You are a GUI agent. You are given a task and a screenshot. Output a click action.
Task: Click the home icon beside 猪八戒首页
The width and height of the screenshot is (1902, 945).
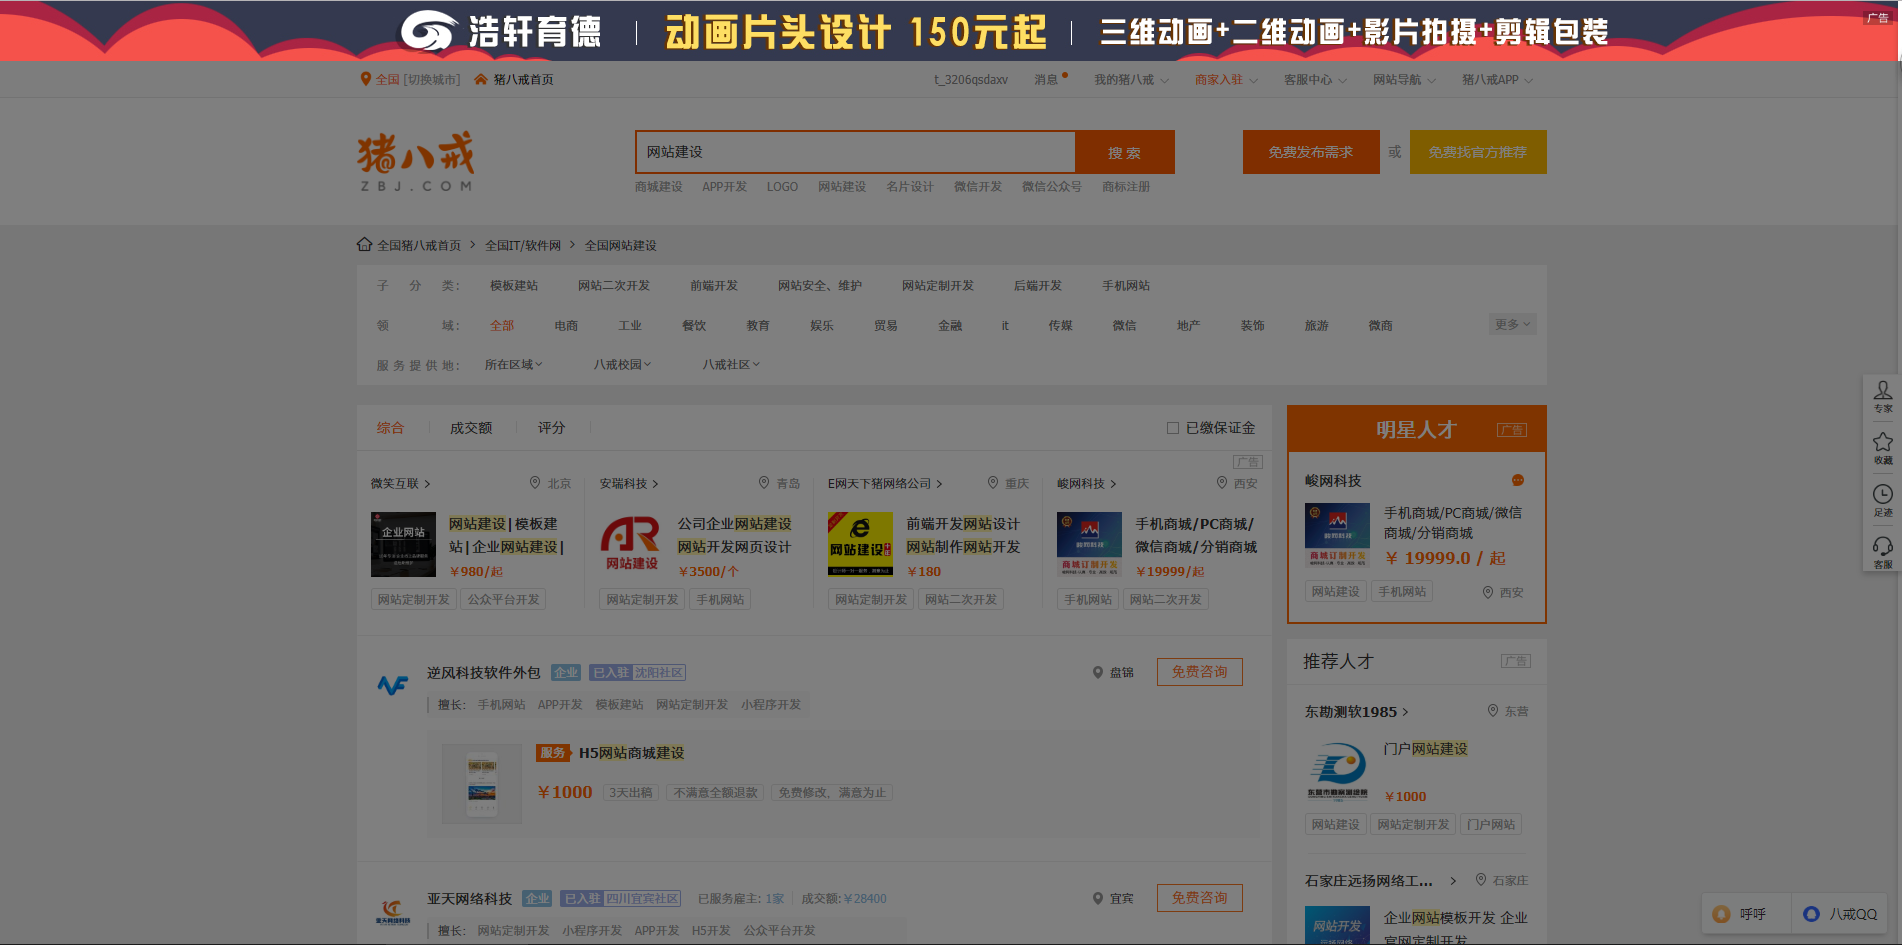(481, 79)
